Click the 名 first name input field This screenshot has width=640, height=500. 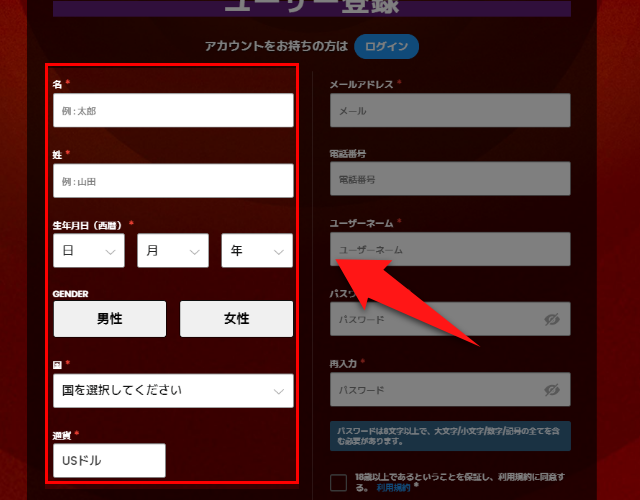click(173, 111)
